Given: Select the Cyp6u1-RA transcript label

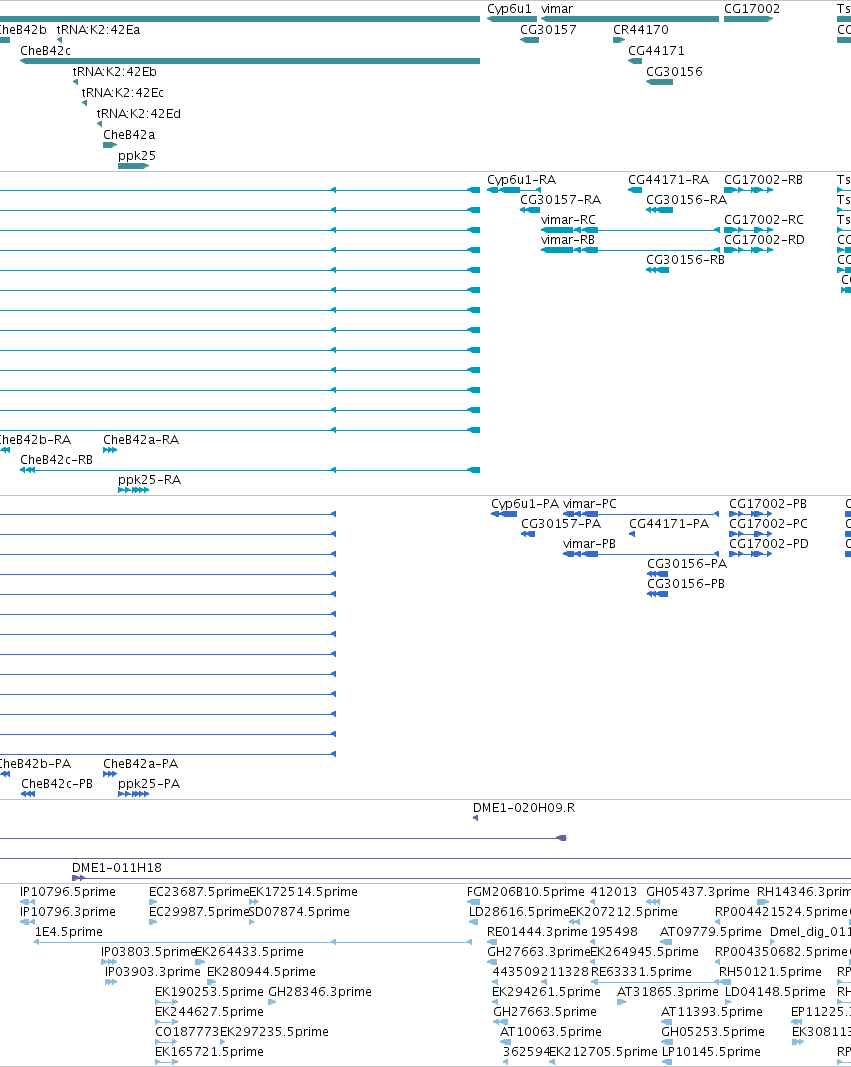Looking at the screenshot, I should tap(522, 180).
